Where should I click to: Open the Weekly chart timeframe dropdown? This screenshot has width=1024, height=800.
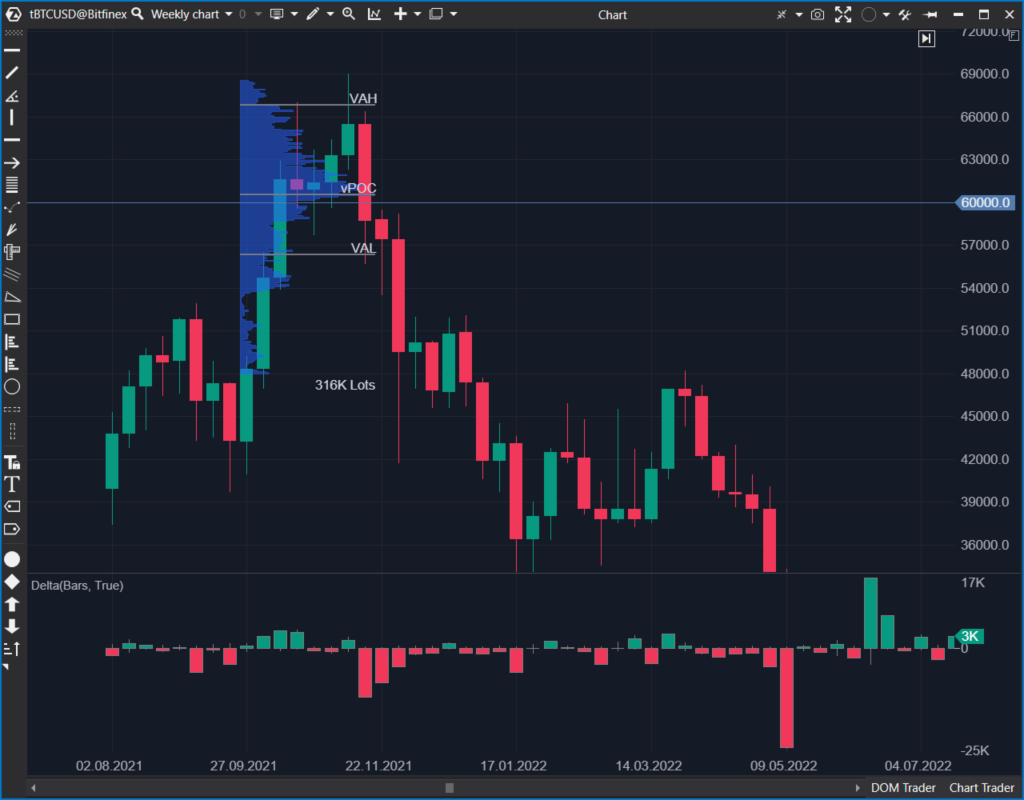point(190,14)
